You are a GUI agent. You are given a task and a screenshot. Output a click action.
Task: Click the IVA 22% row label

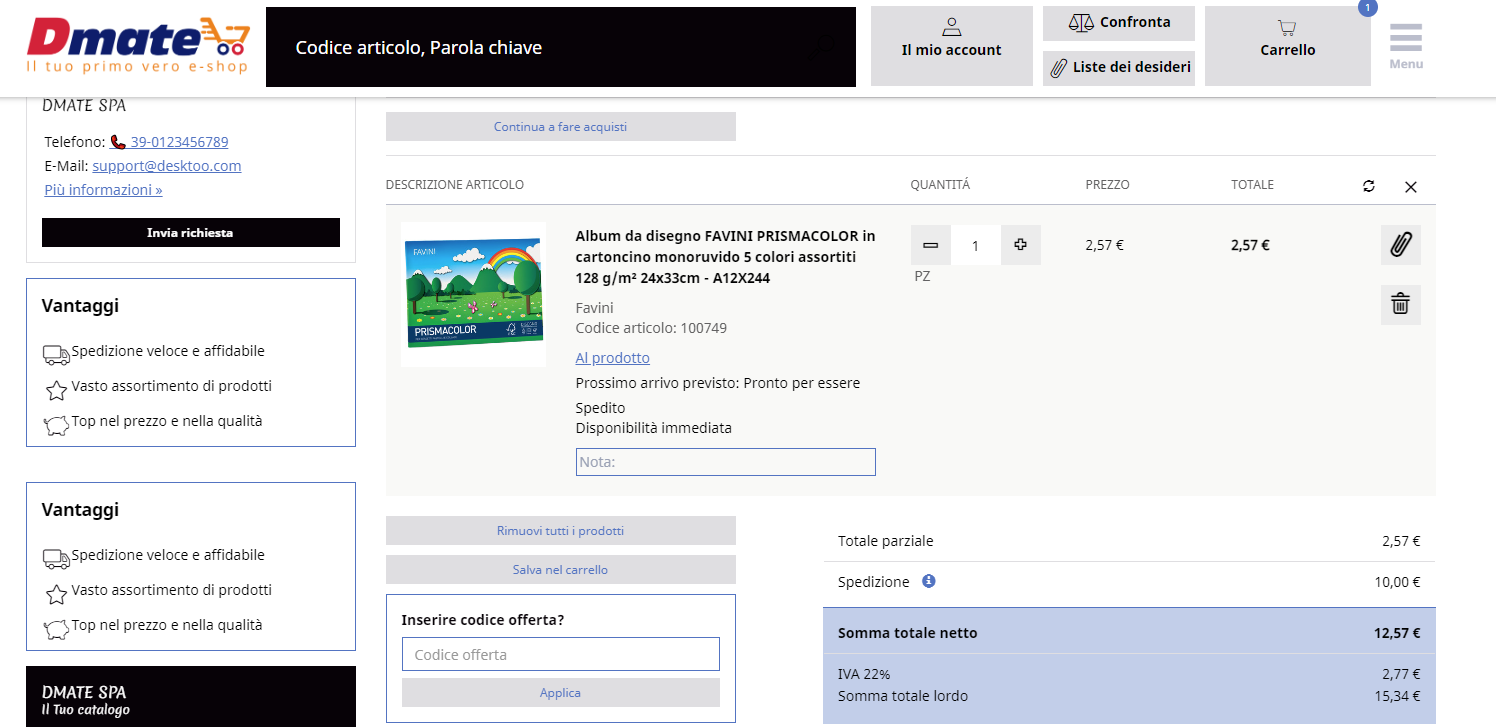pyautogui.click(x=864, y=674)
